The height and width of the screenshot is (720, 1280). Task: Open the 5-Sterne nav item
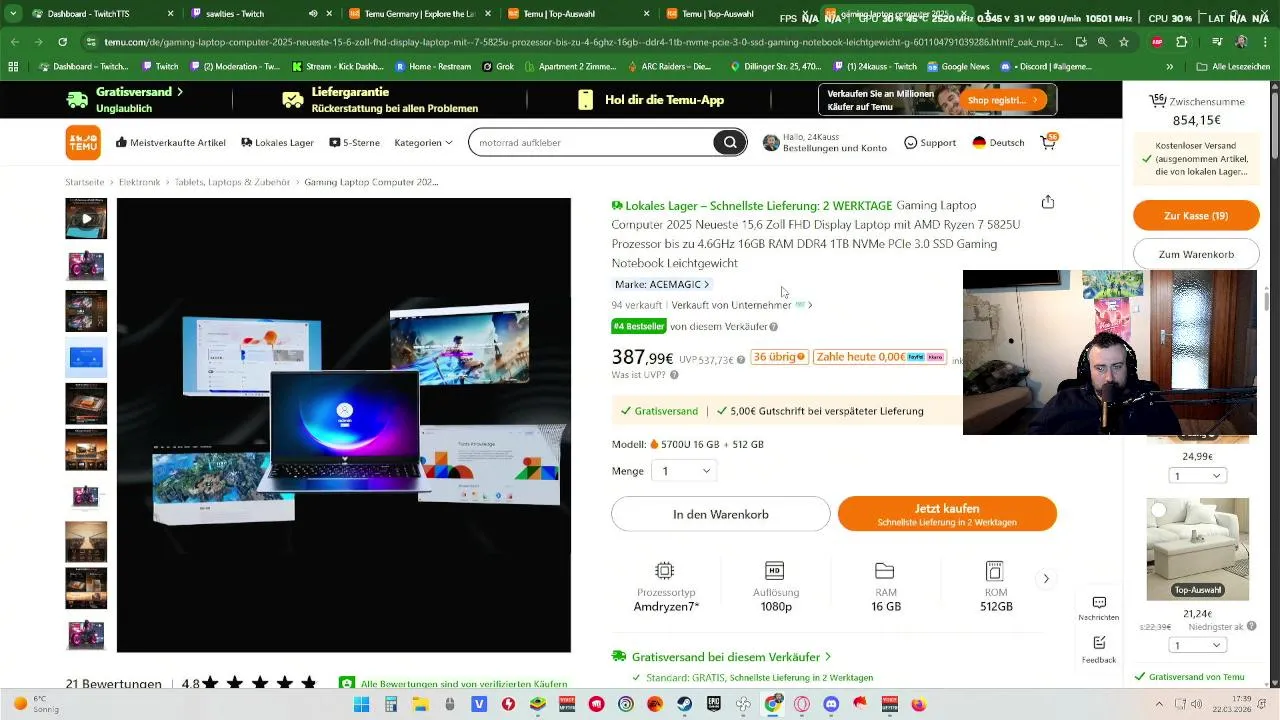pos(355,142)
